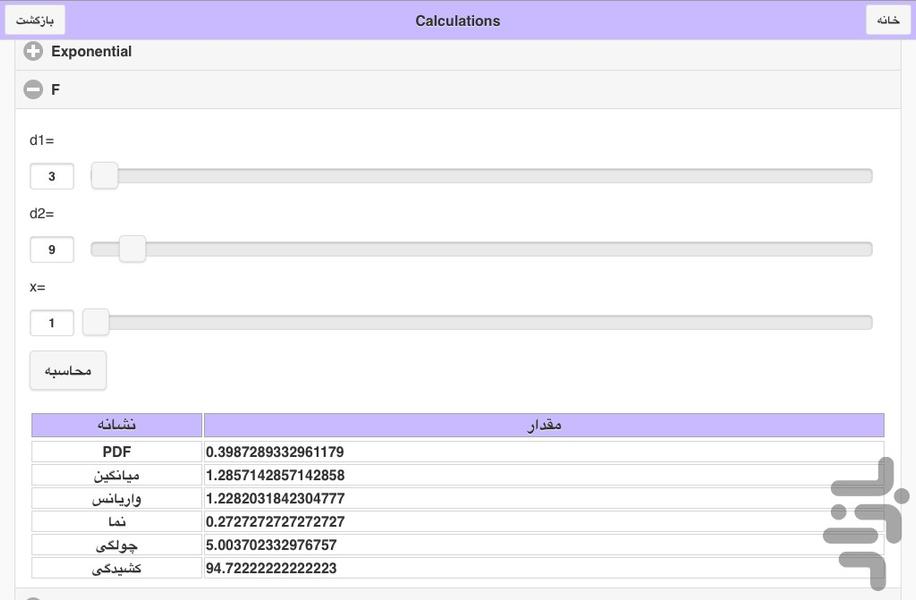Focus the d1 input field showing 3

click(x=52, y=177)
